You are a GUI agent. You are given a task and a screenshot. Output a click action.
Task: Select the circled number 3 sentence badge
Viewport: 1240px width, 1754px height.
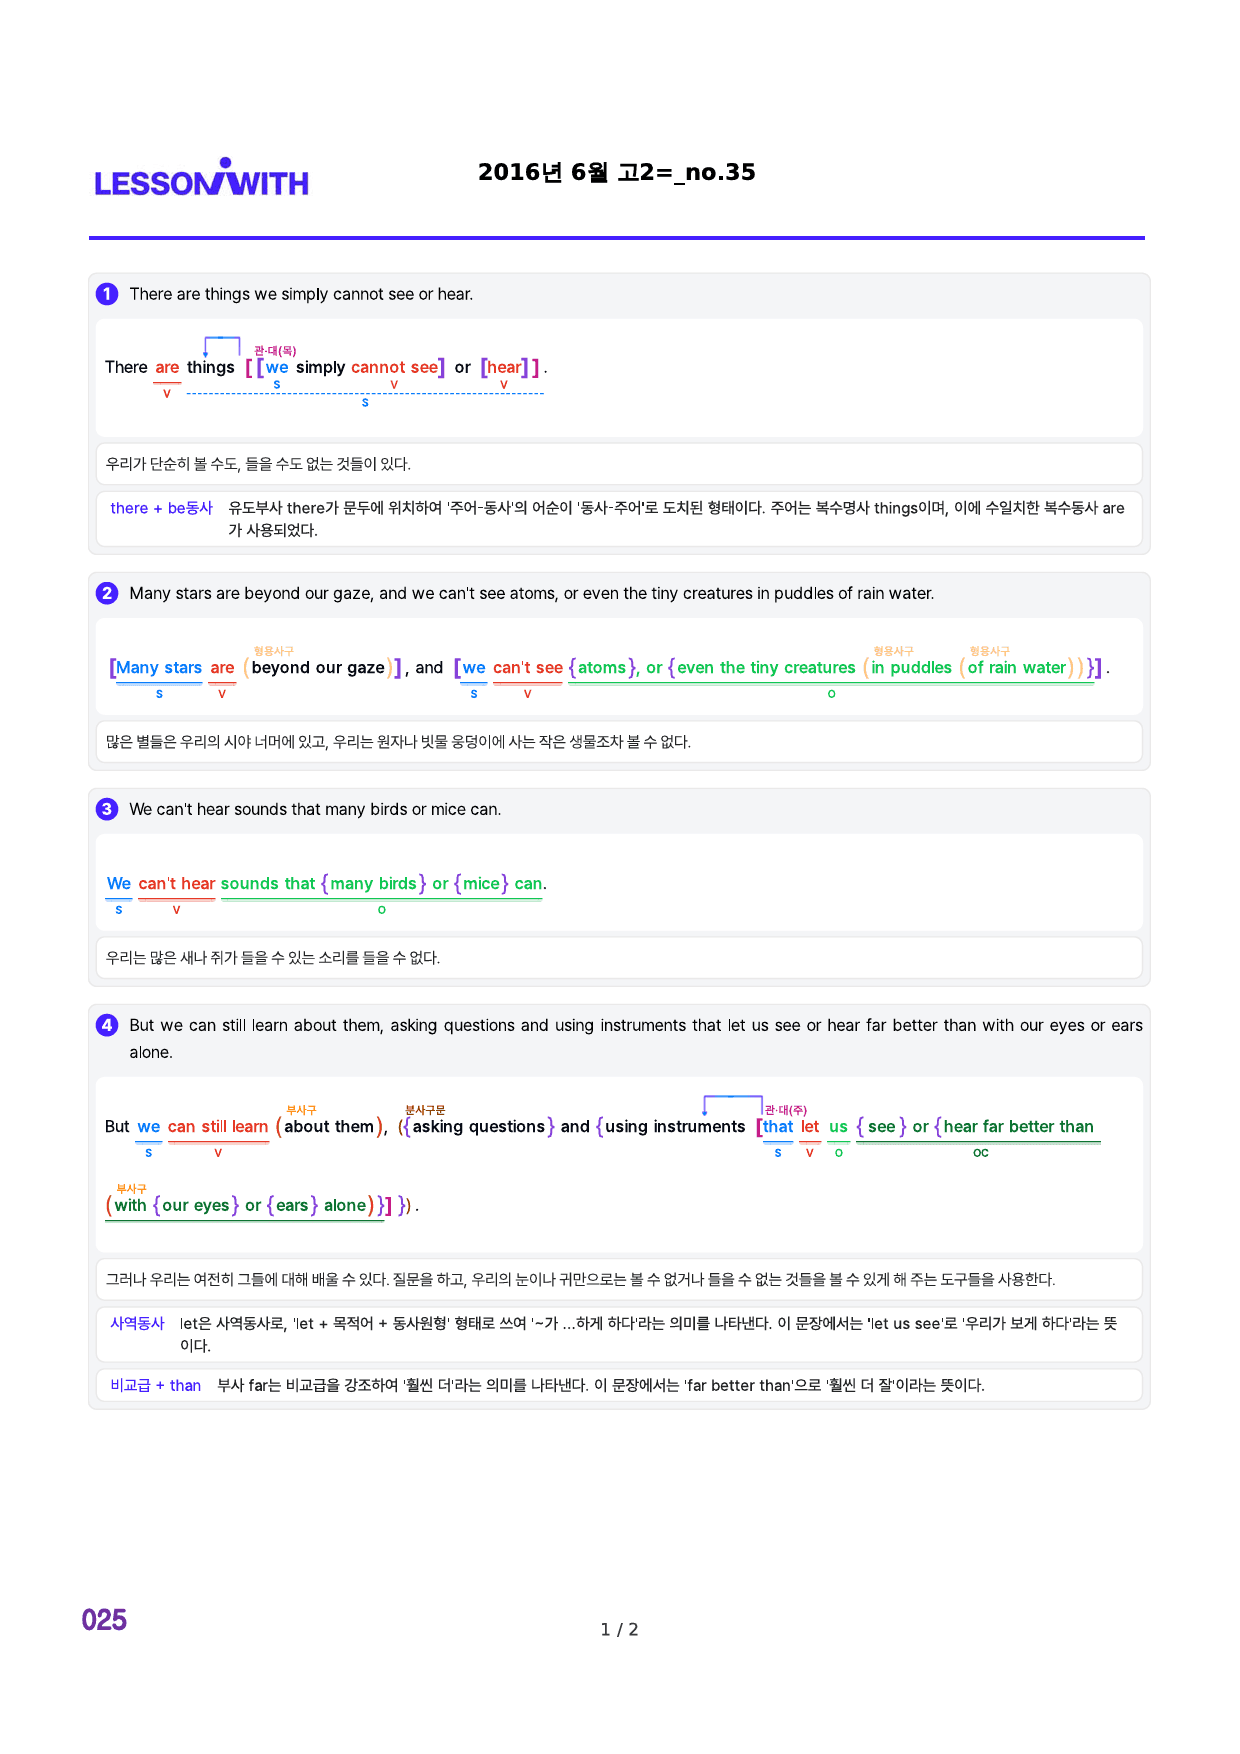tap(107, 809)
